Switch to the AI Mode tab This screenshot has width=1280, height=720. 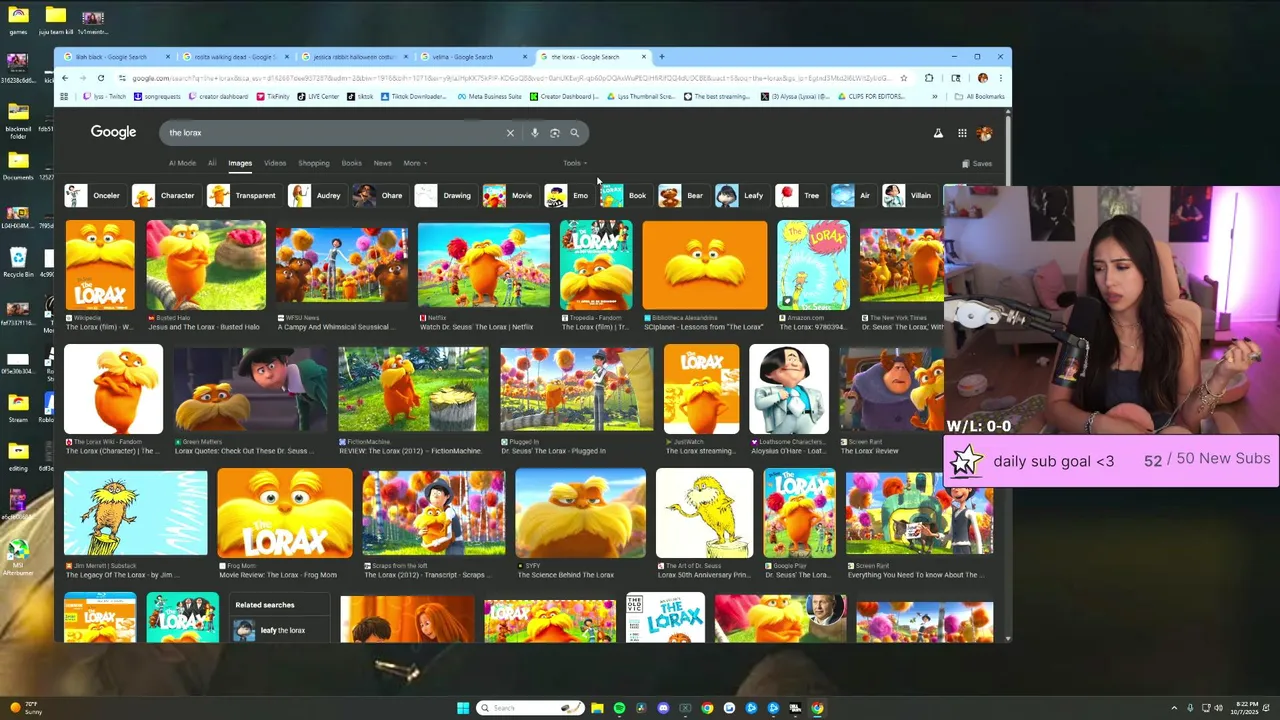click(182, 163)
